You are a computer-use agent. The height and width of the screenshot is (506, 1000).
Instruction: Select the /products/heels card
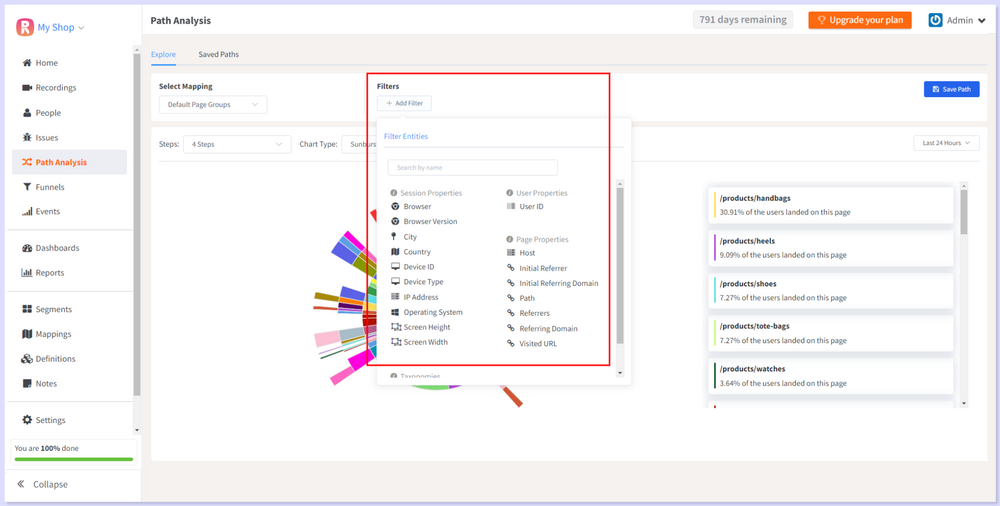click(x=830, y=248)
